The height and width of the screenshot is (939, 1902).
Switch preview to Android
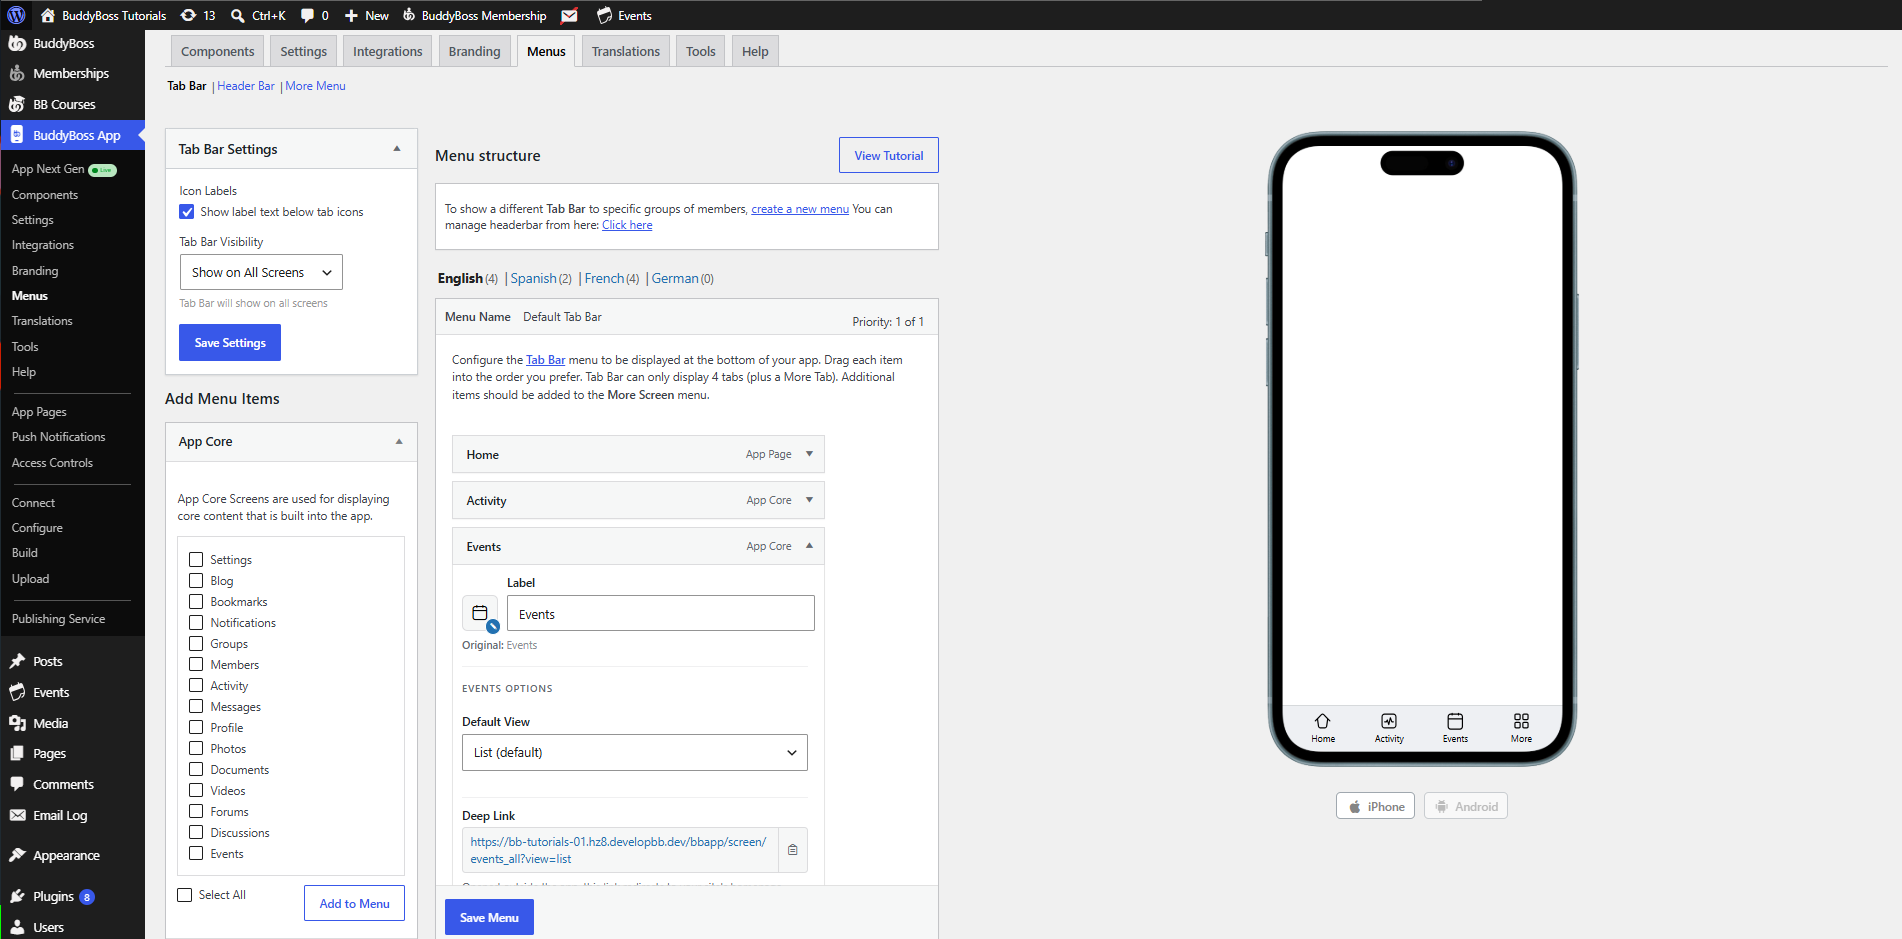point(1466,806)
